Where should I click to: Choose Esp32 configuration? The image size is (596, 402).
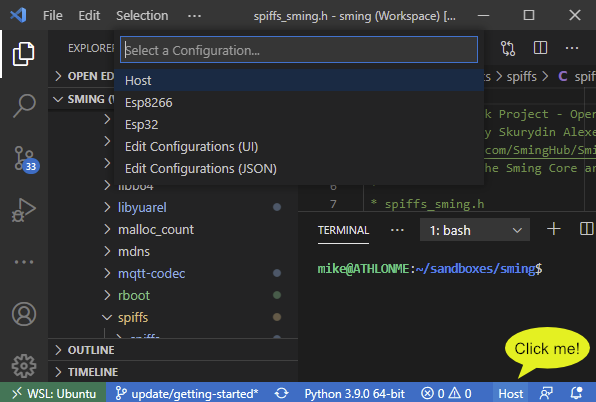(299, 124)
